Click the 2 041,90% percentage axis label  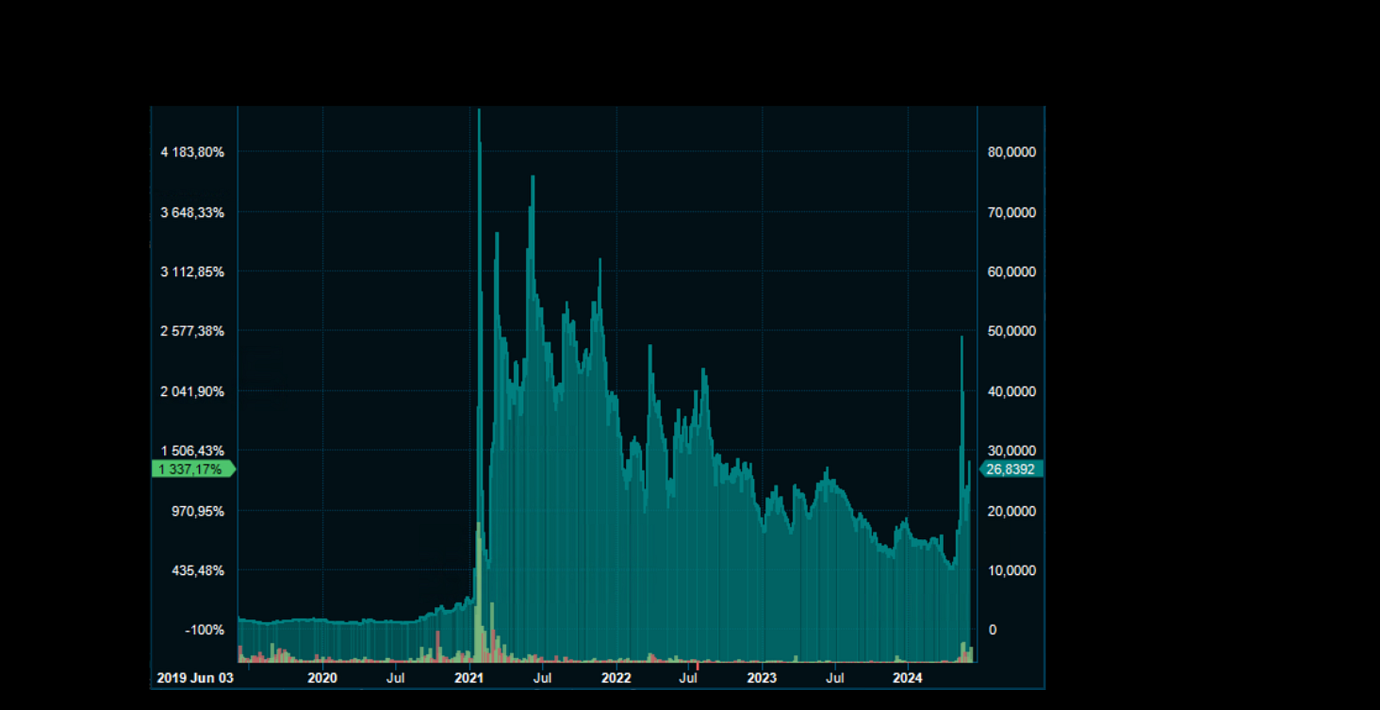pyautogui.click(x=193, y=391)
